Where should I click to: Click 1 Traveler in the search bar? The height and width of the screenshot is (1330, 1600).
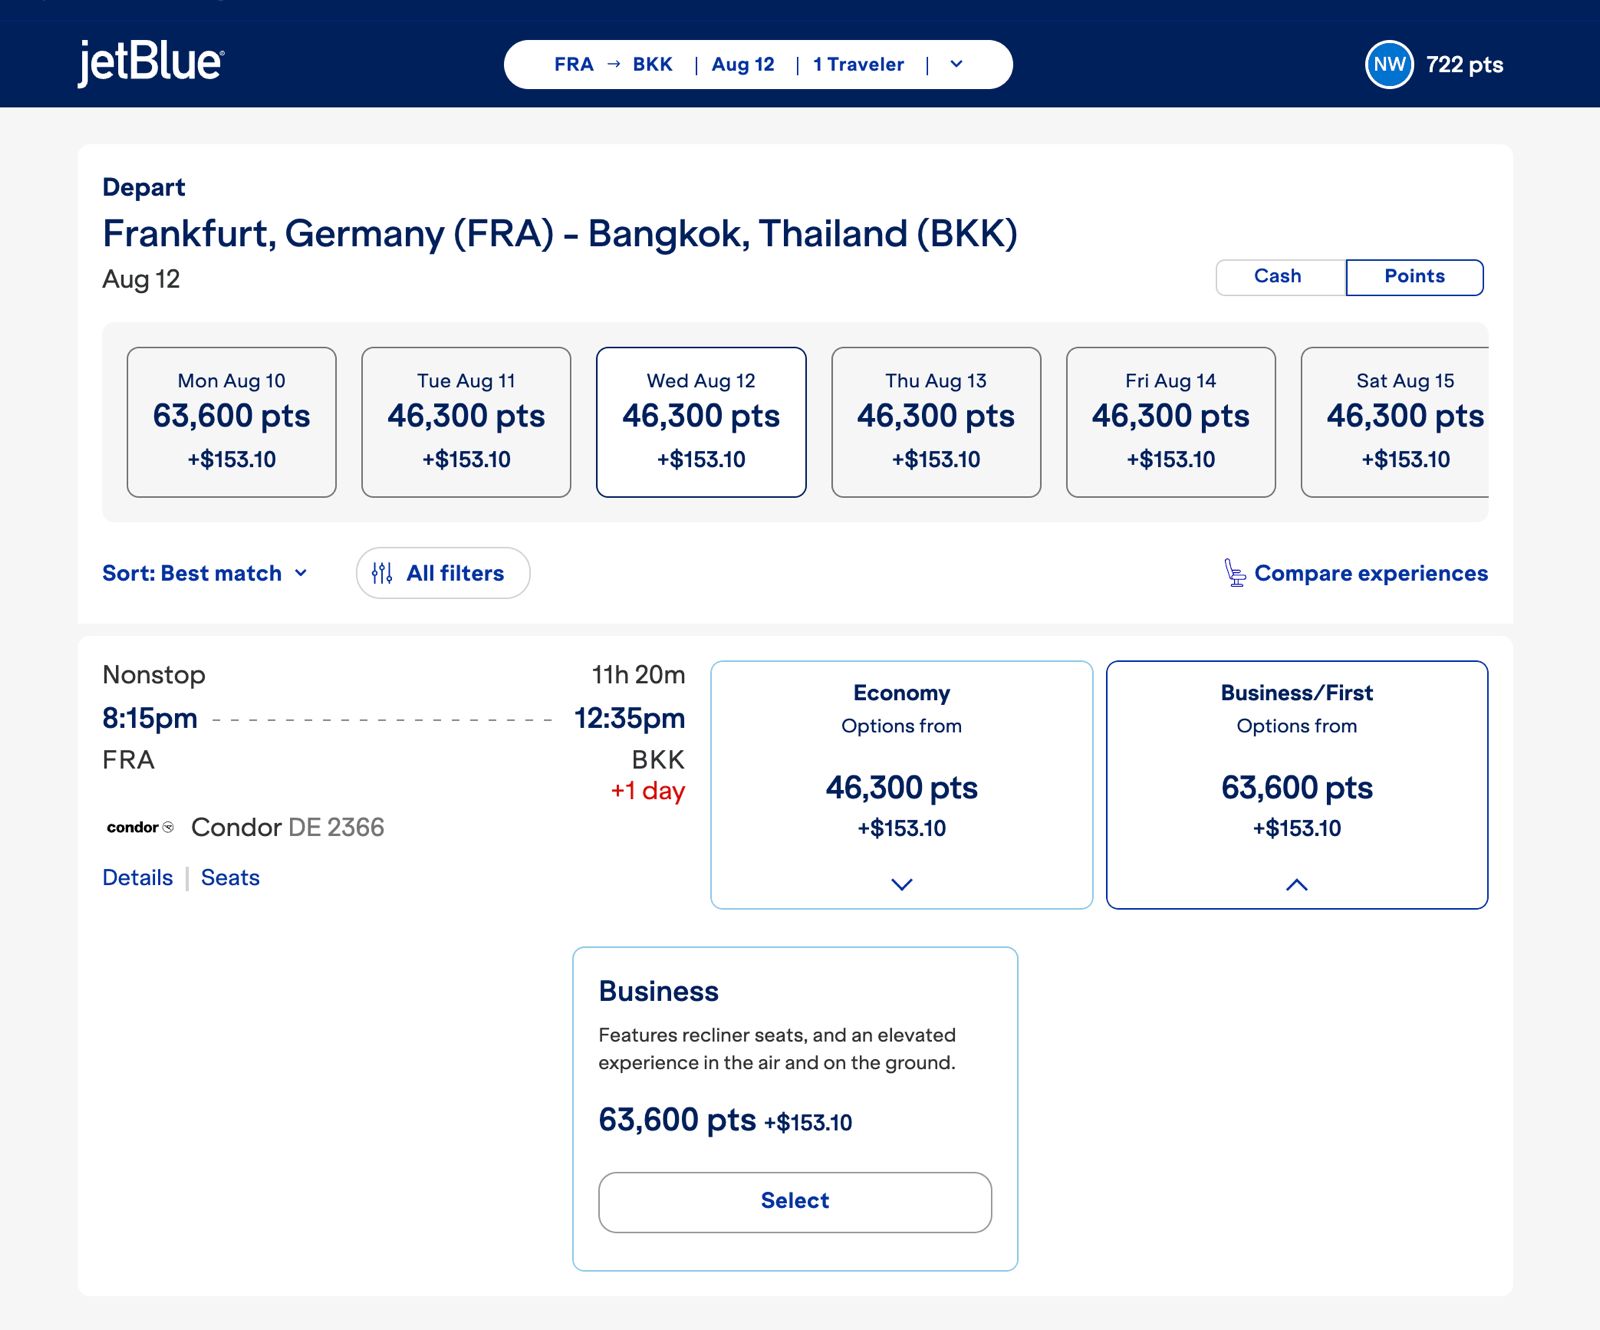click(x=858, y=64)
